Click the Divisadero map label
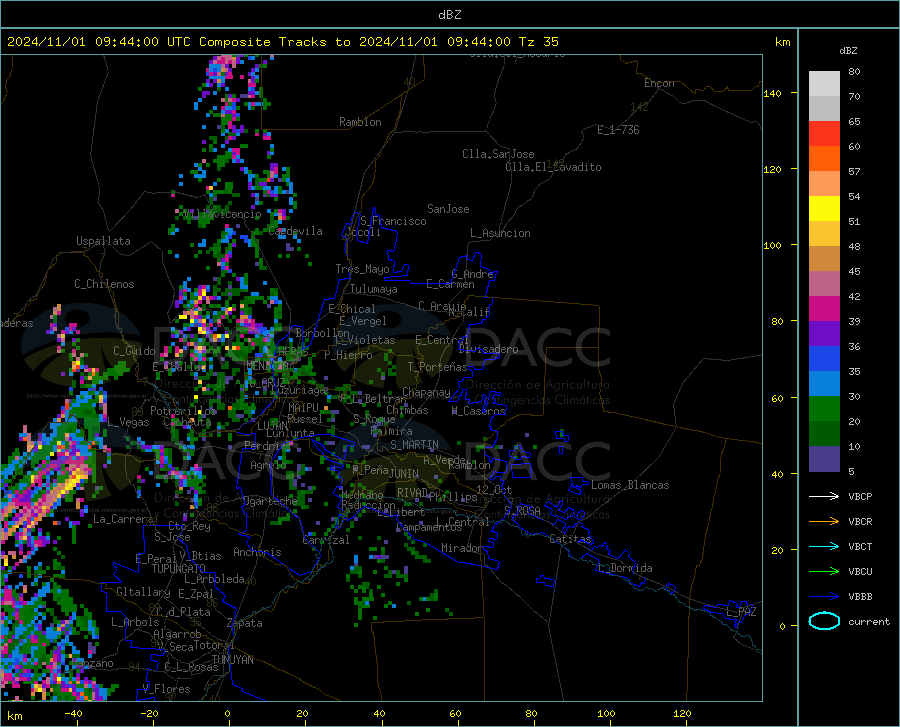This screenshot has width=900, height=727. [488, 349]
